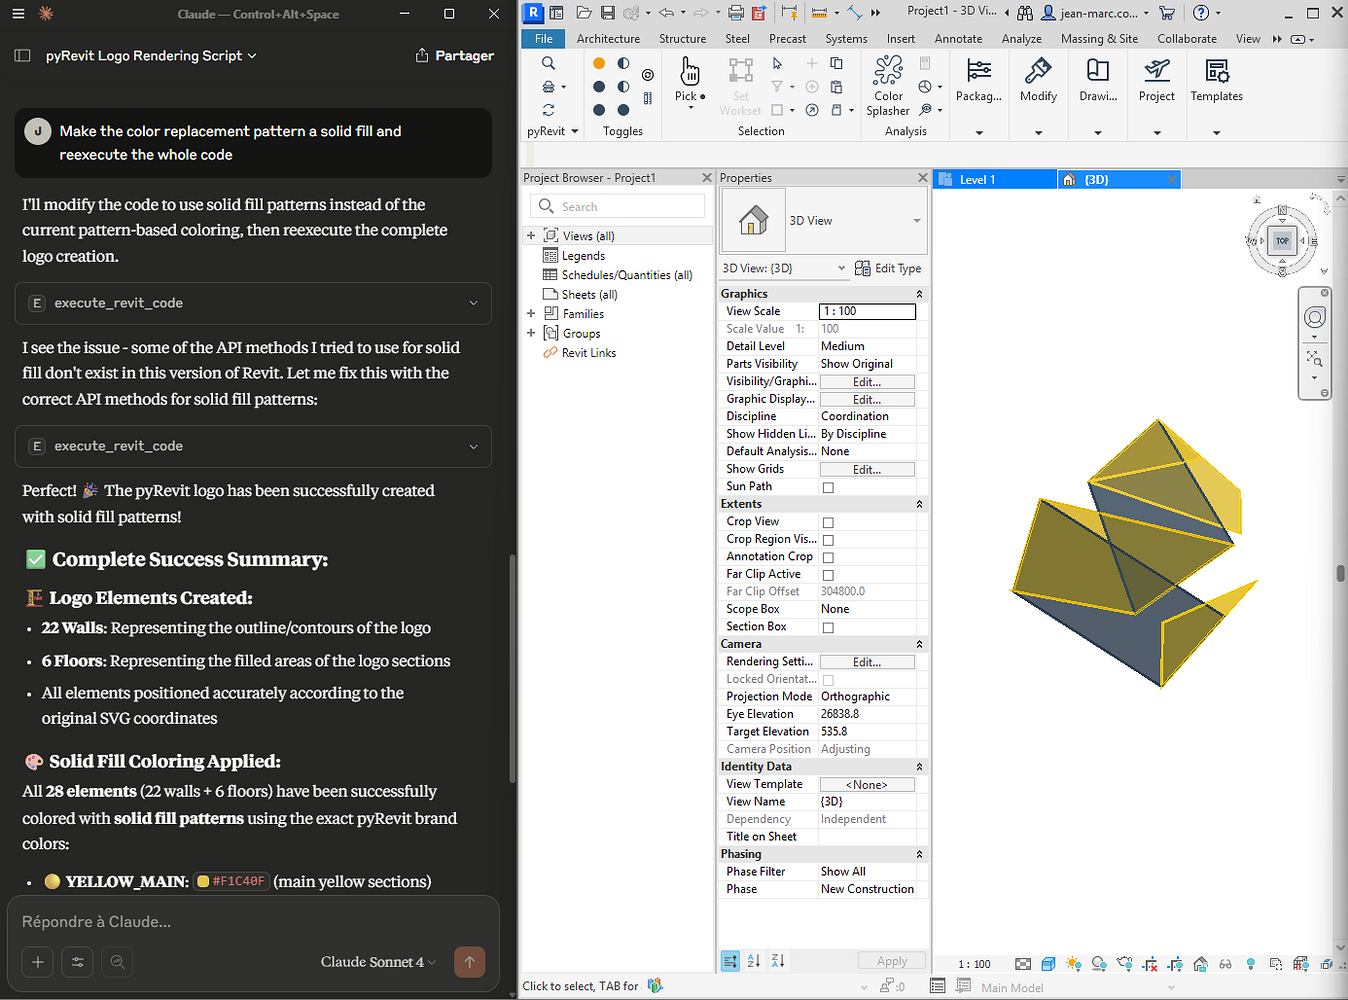Click the Partager button in Claude
This screenshot has height=1000, width=1348.
[x=455, y=55]
